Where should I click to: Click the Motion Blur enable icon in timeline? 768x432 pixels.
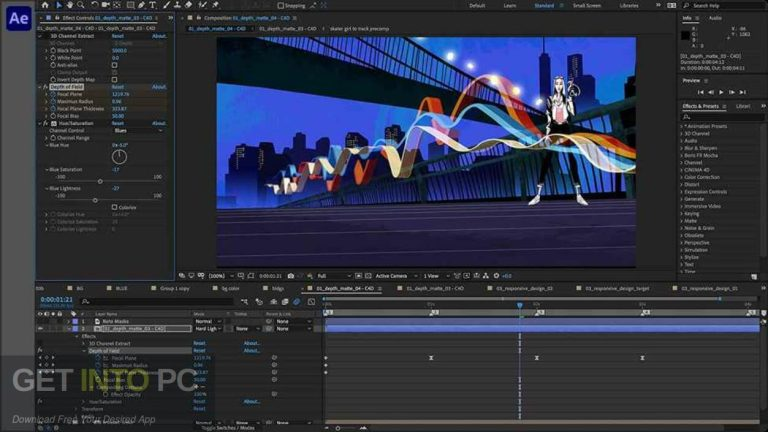pyautogui.click(x=296, y=302)
